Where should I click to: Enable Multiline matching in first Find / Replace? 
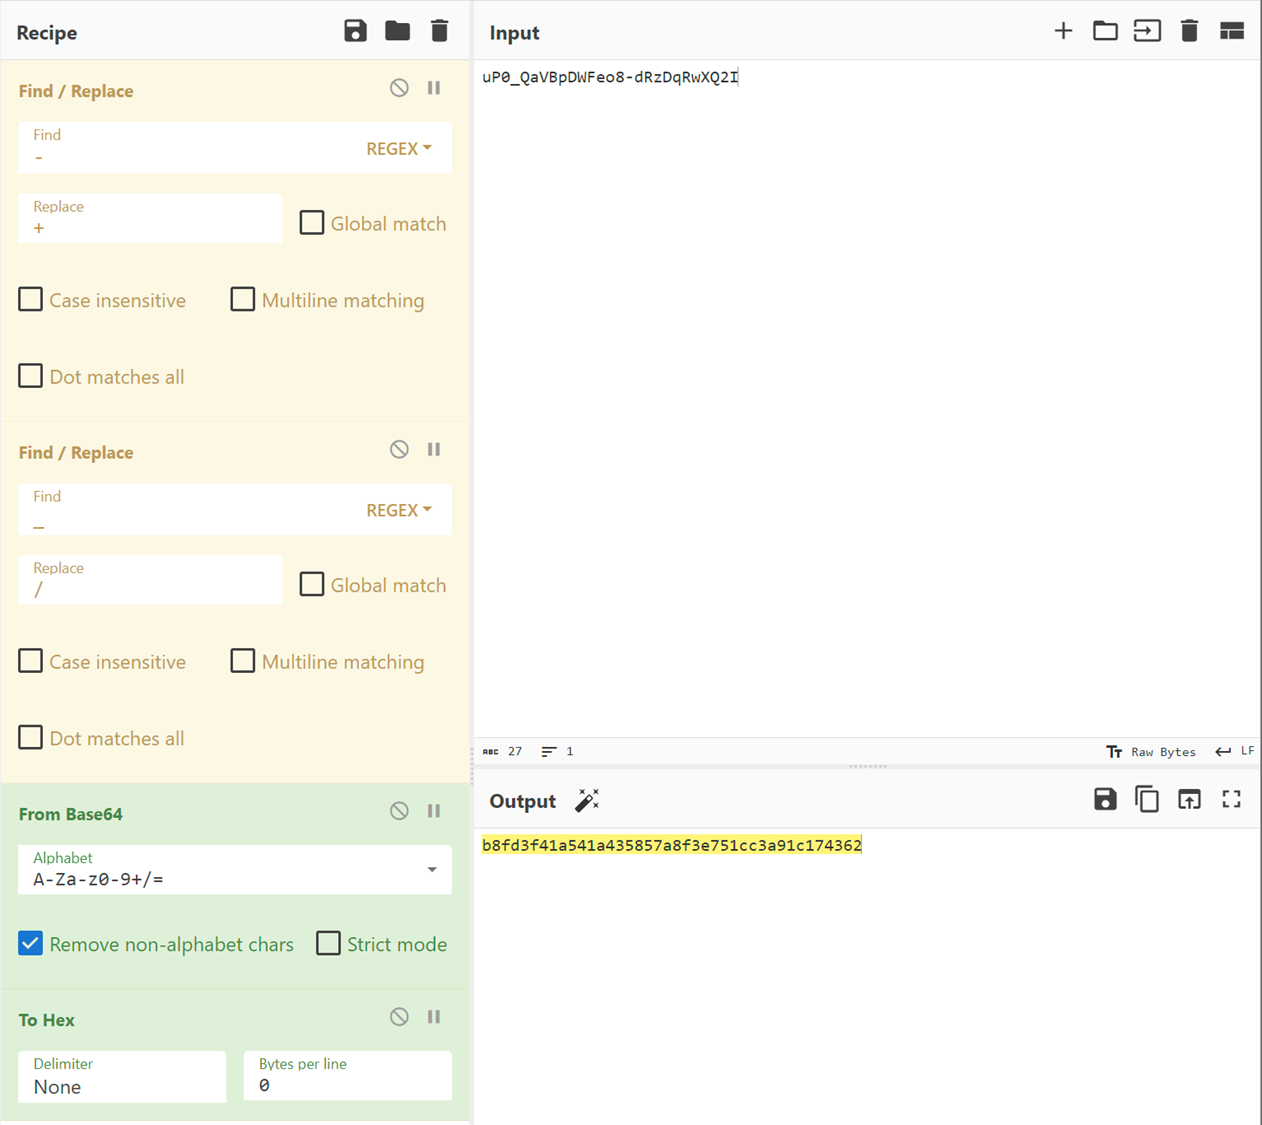[243, 299]
